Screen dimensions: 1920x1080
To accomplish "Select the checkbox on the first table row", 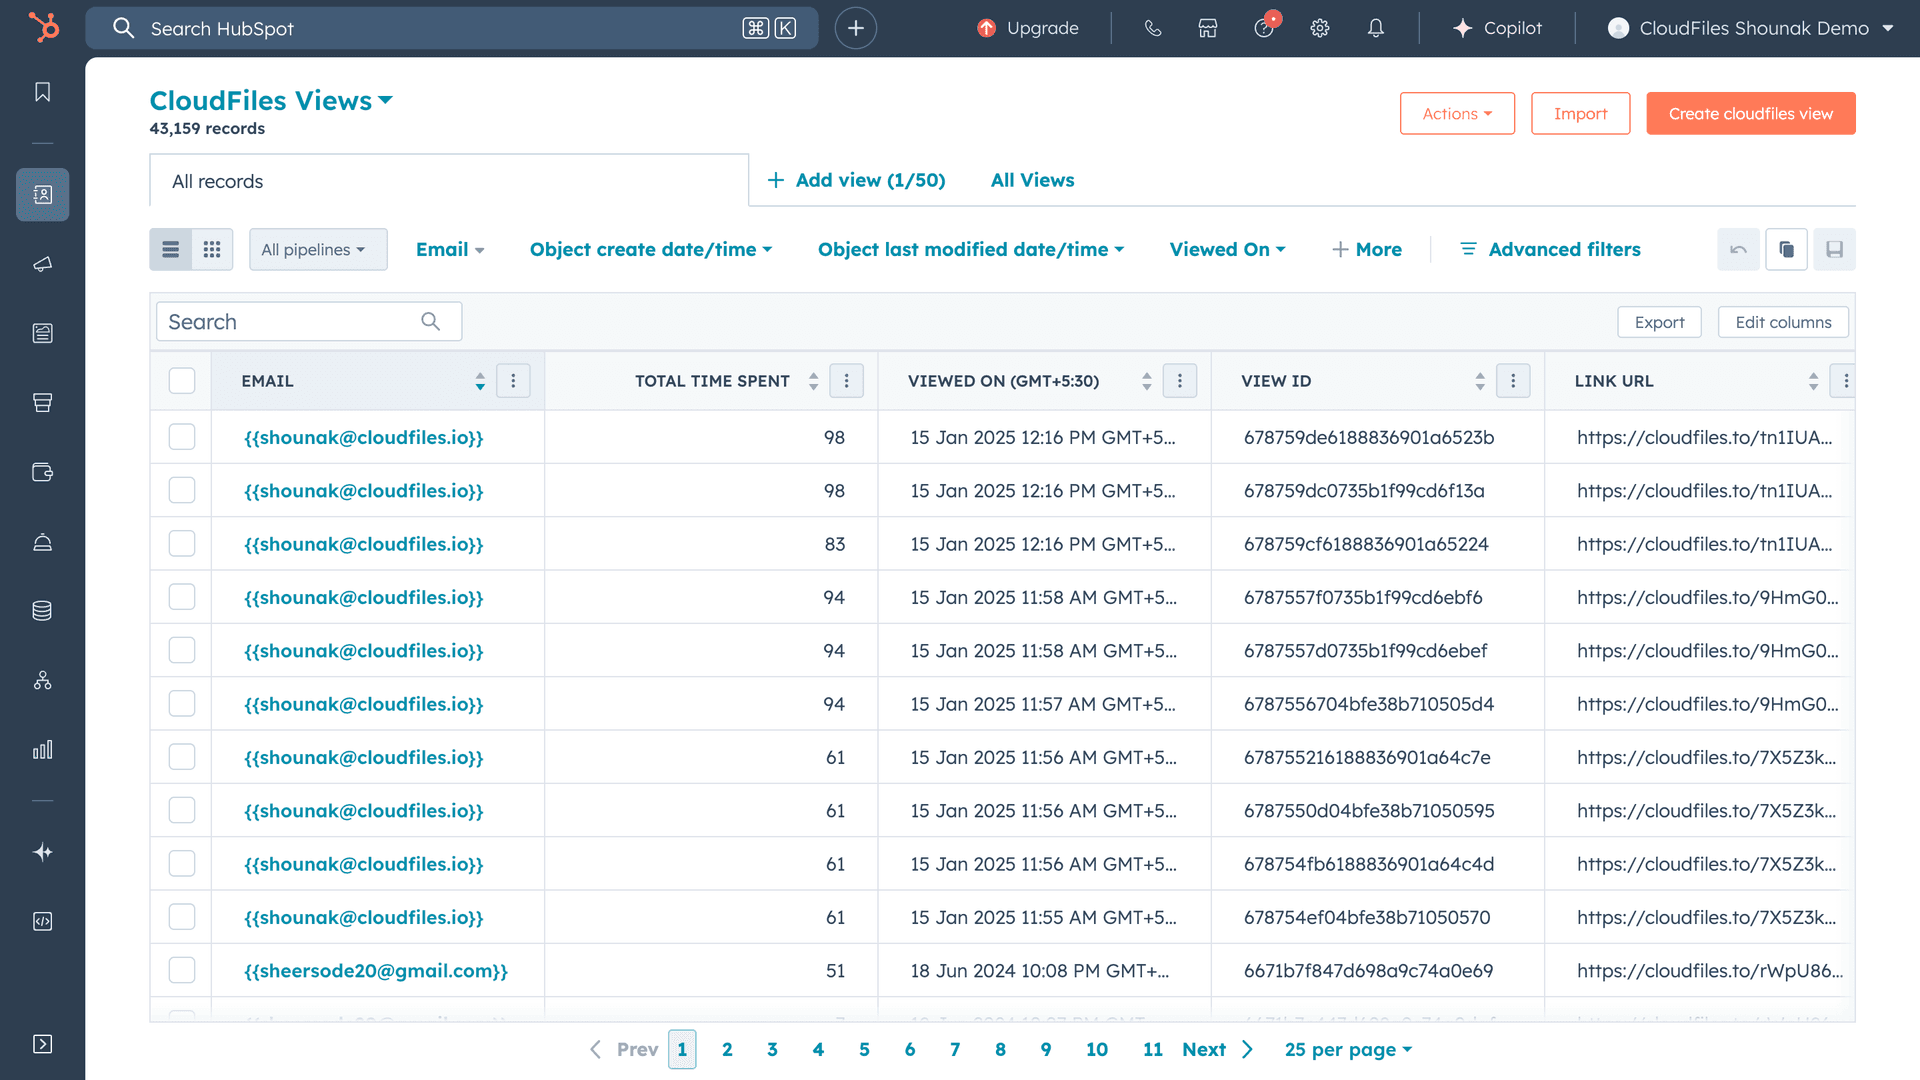I will pyautogui.click(x=181, y=437).
